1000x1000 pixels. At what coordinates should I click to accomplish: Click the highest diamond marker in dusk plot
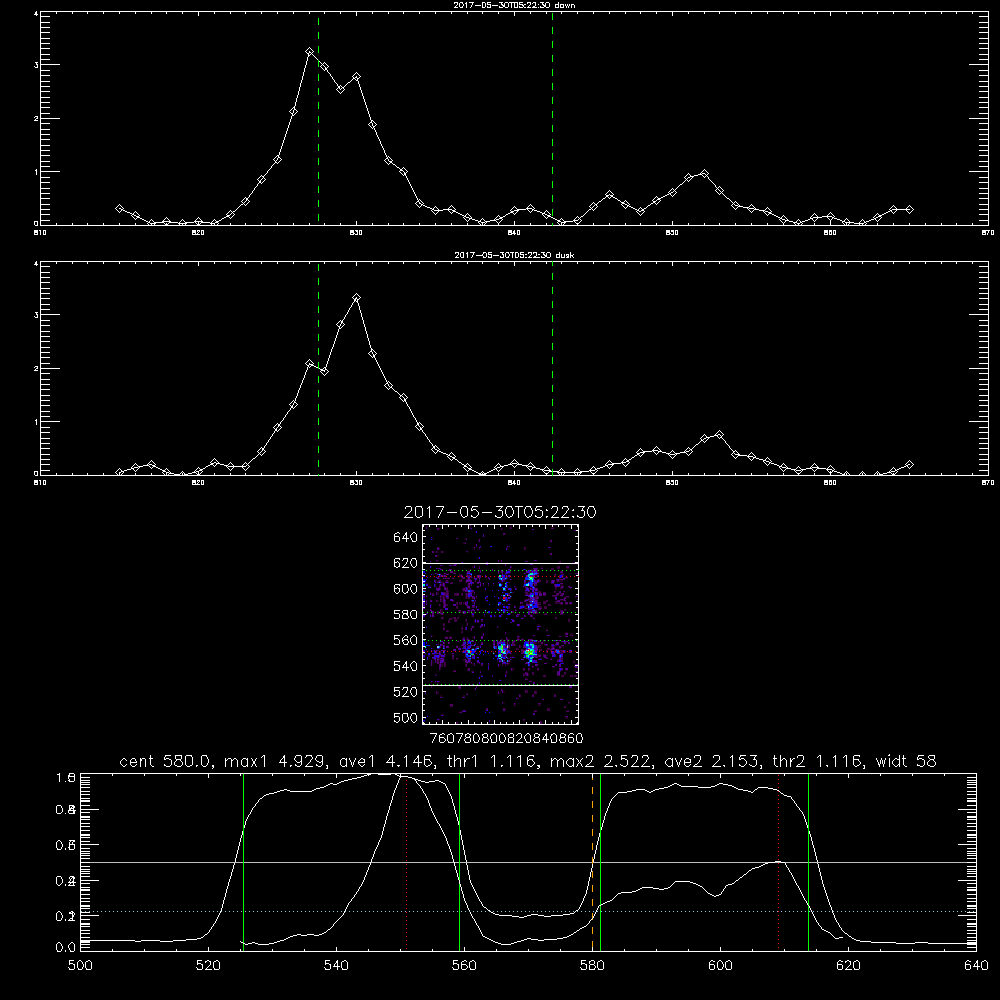[x=357, y=298]
